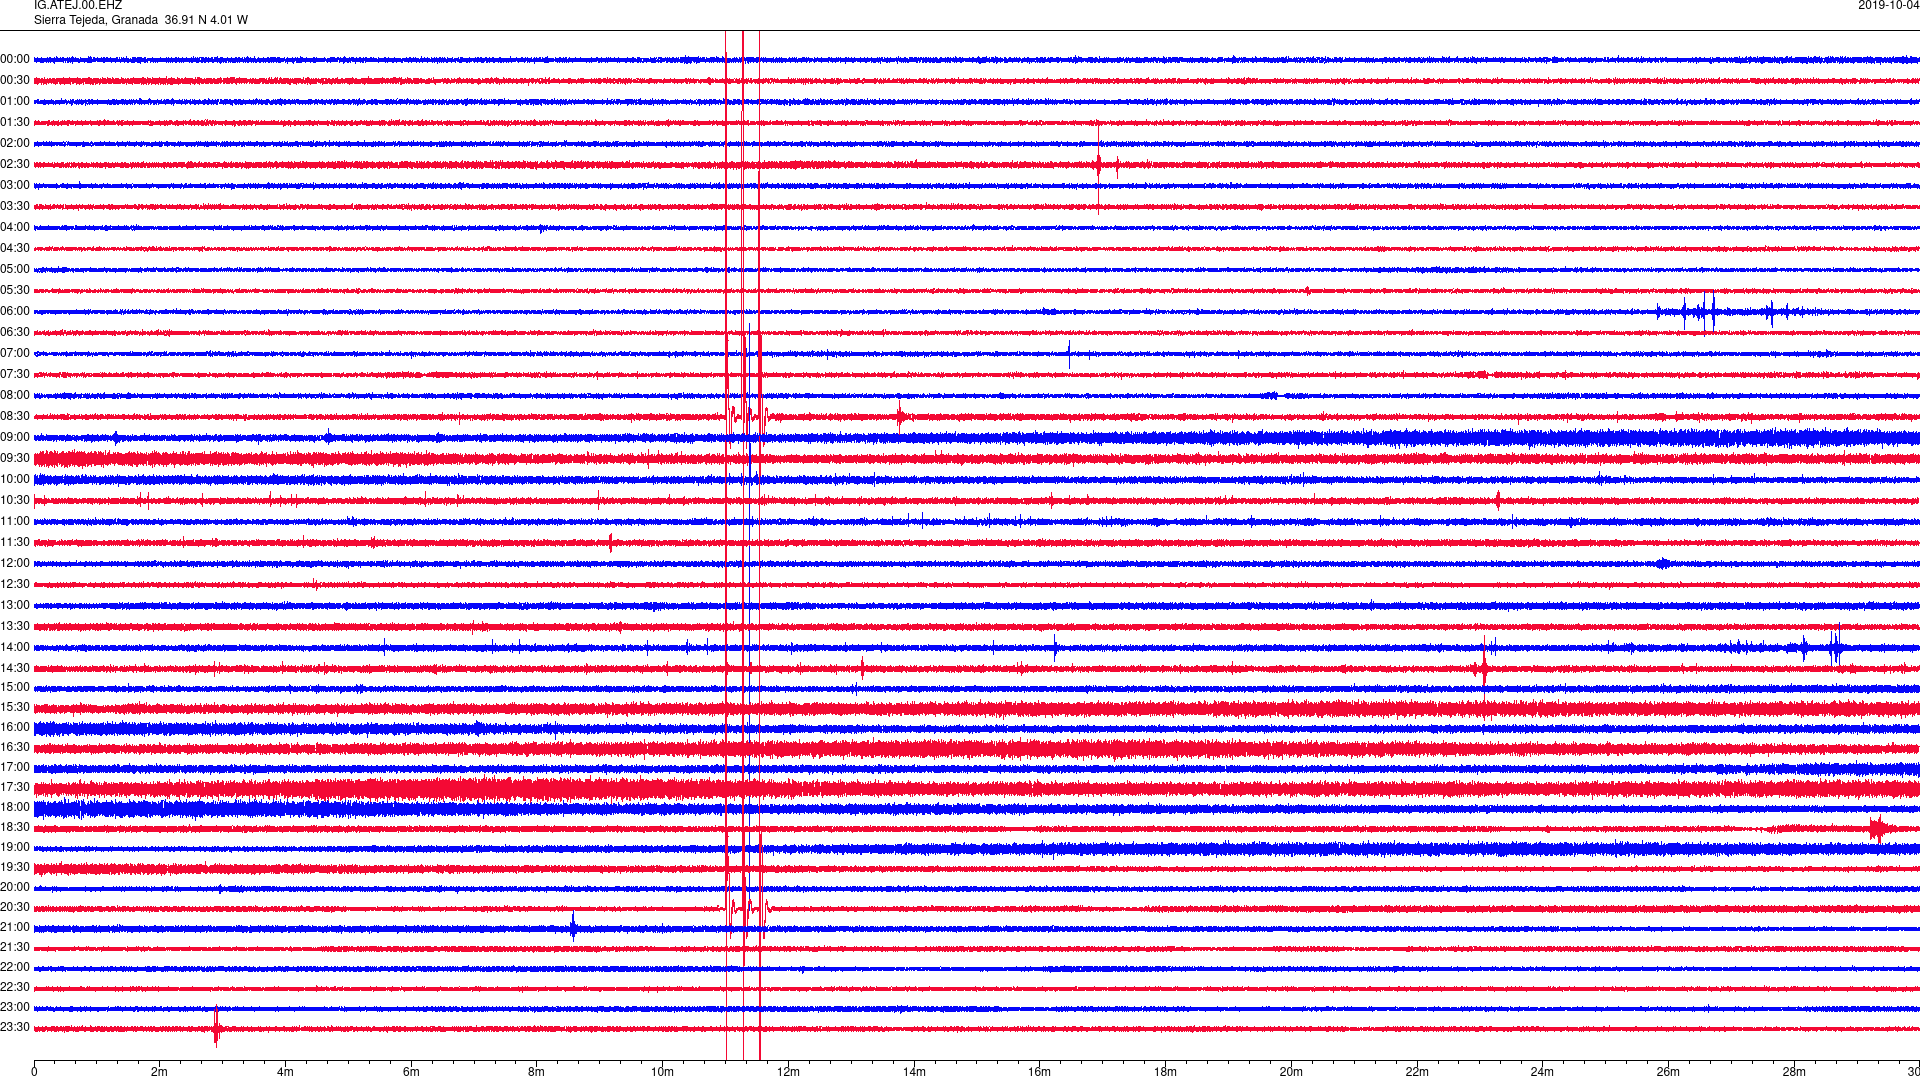
Task: Click the 24m tick on time axis
Action: [1542, 1072]
